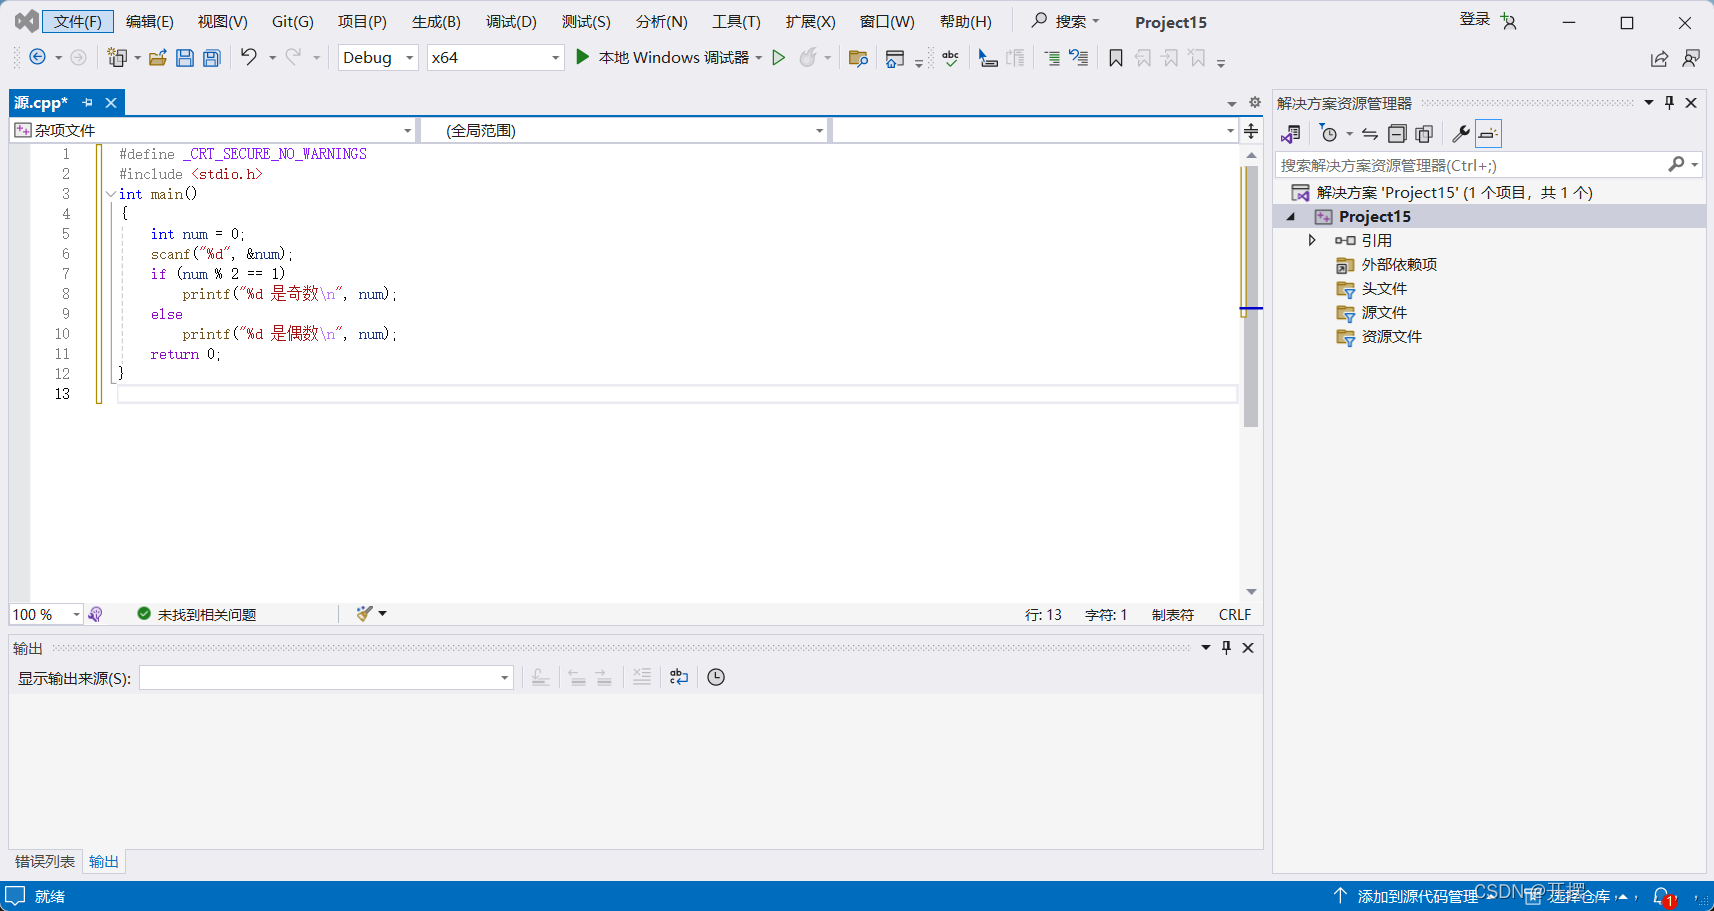
Task: Open notifications bell in status bar
Action: click(x=1662, y=896)
